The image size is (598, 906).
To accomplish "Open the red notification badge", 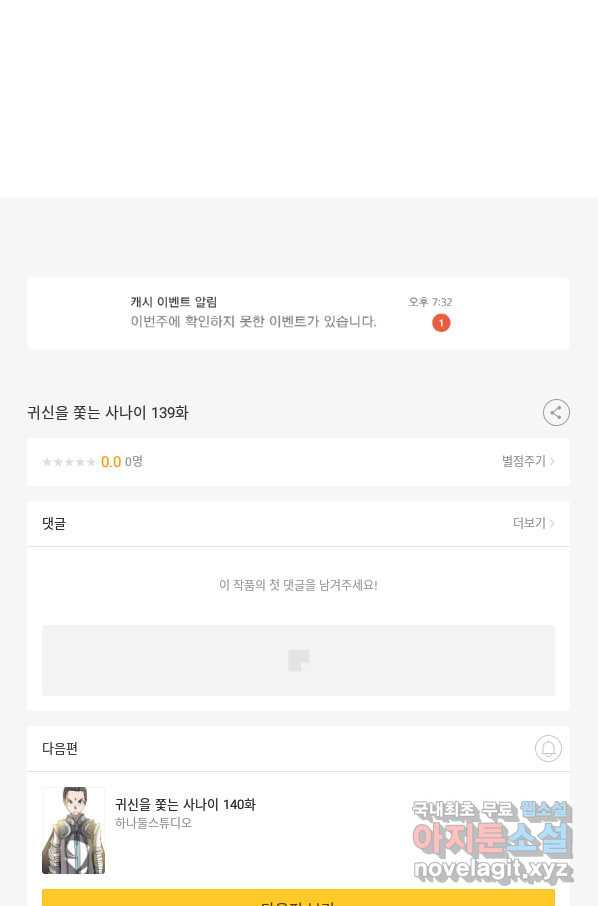I will [441, 323].
